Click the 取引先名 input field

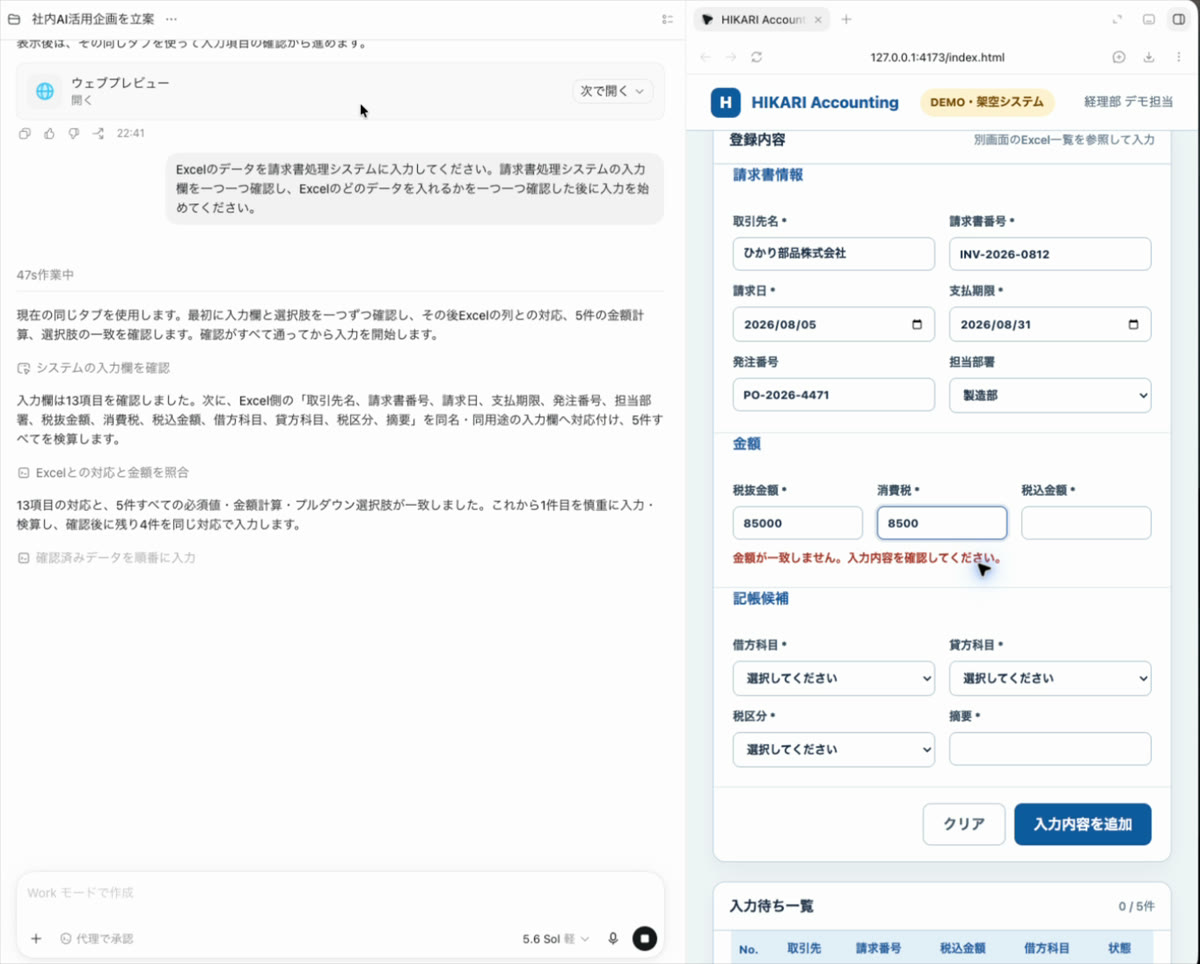[834, 254]
